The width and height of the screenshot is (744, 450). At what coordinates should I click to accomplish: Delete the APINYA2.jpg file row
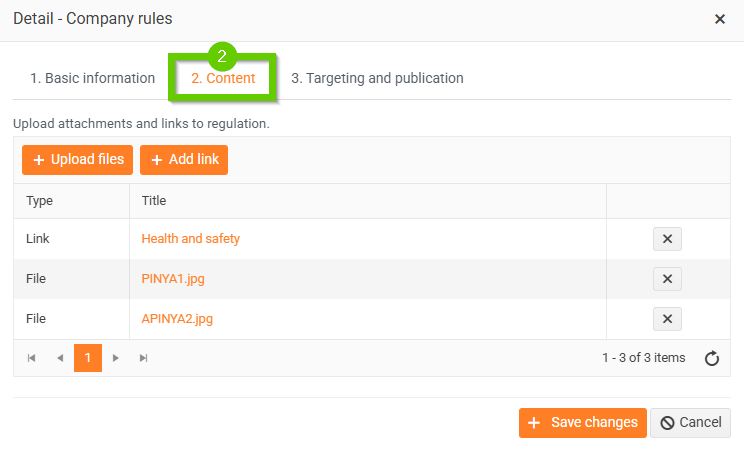click(x=667, y=319)
